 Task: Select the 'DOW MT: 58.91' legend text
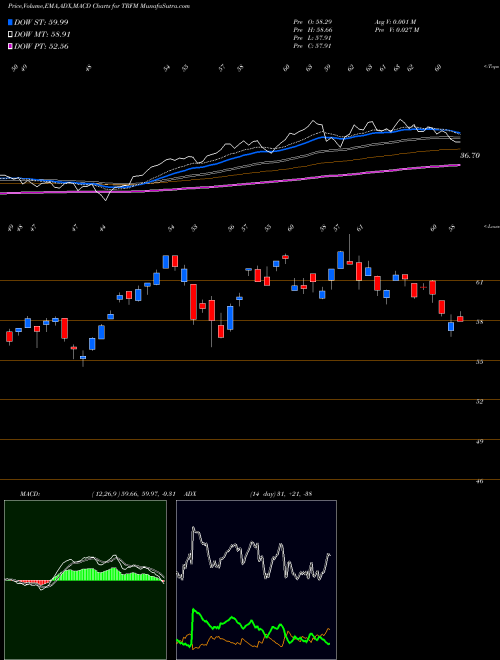[42, 35]
